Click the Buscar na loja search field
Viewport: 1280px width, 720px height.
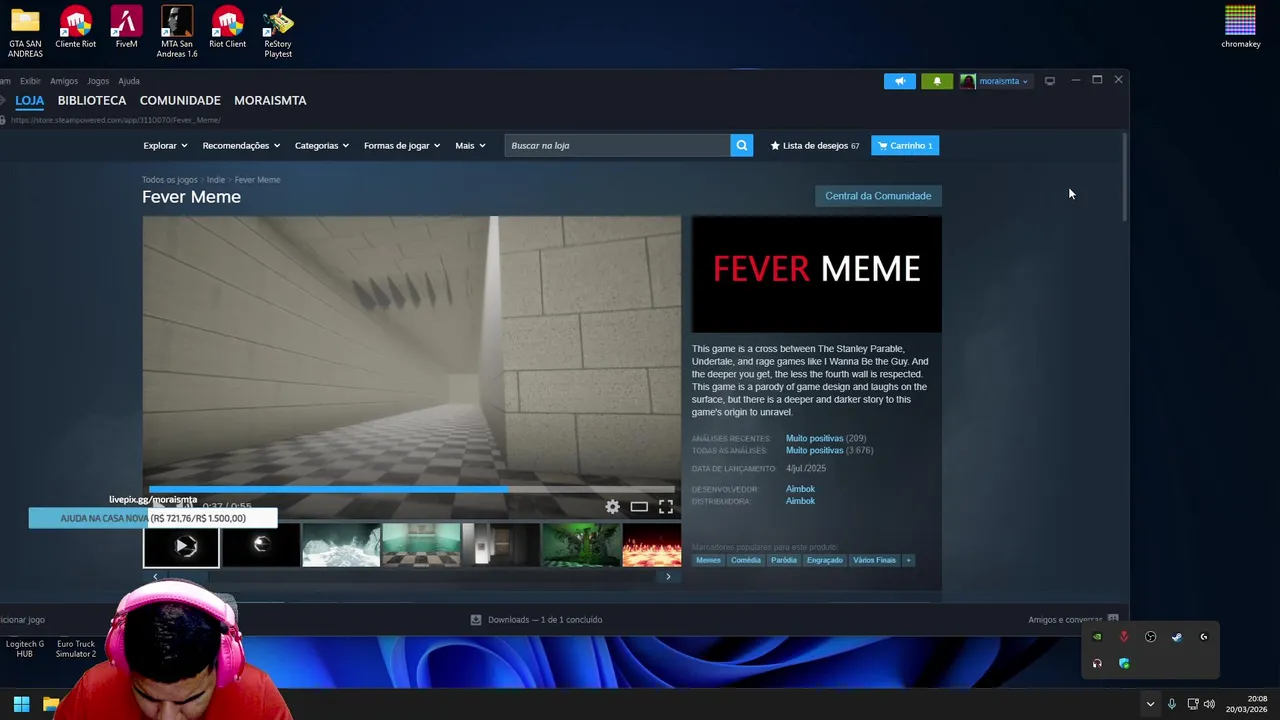point(617,146)
